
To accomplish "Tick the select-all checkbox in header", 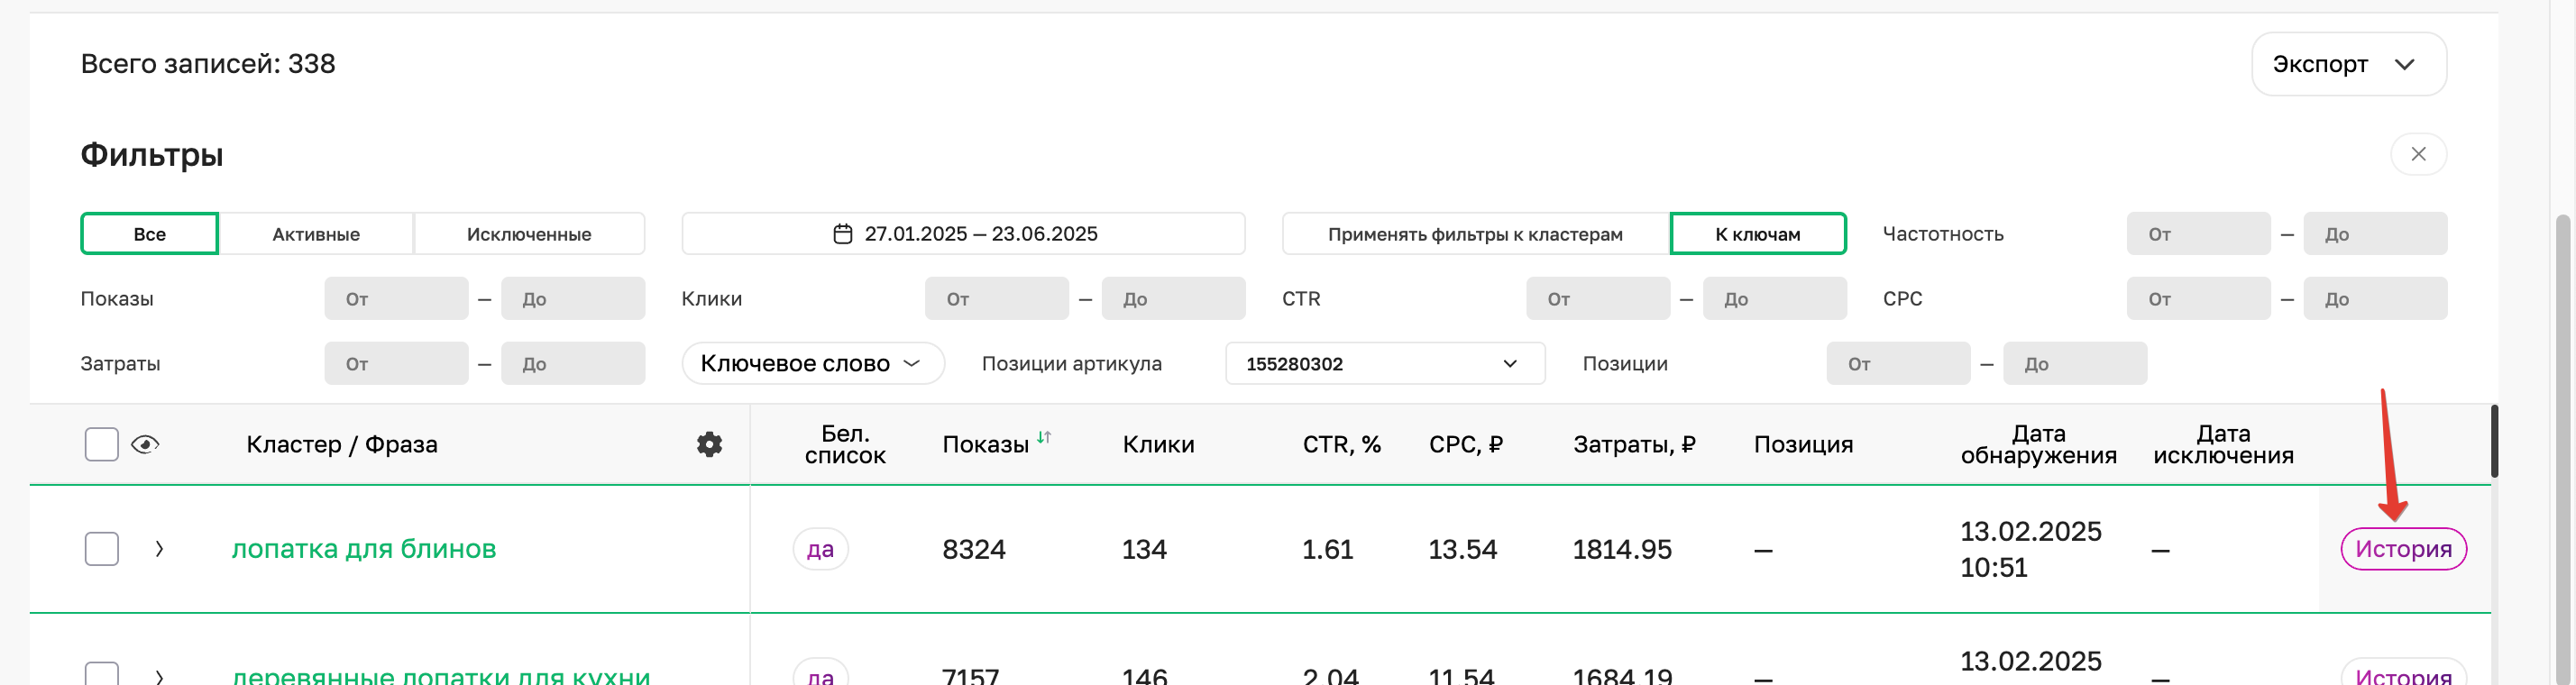I will tap(102, 444).
